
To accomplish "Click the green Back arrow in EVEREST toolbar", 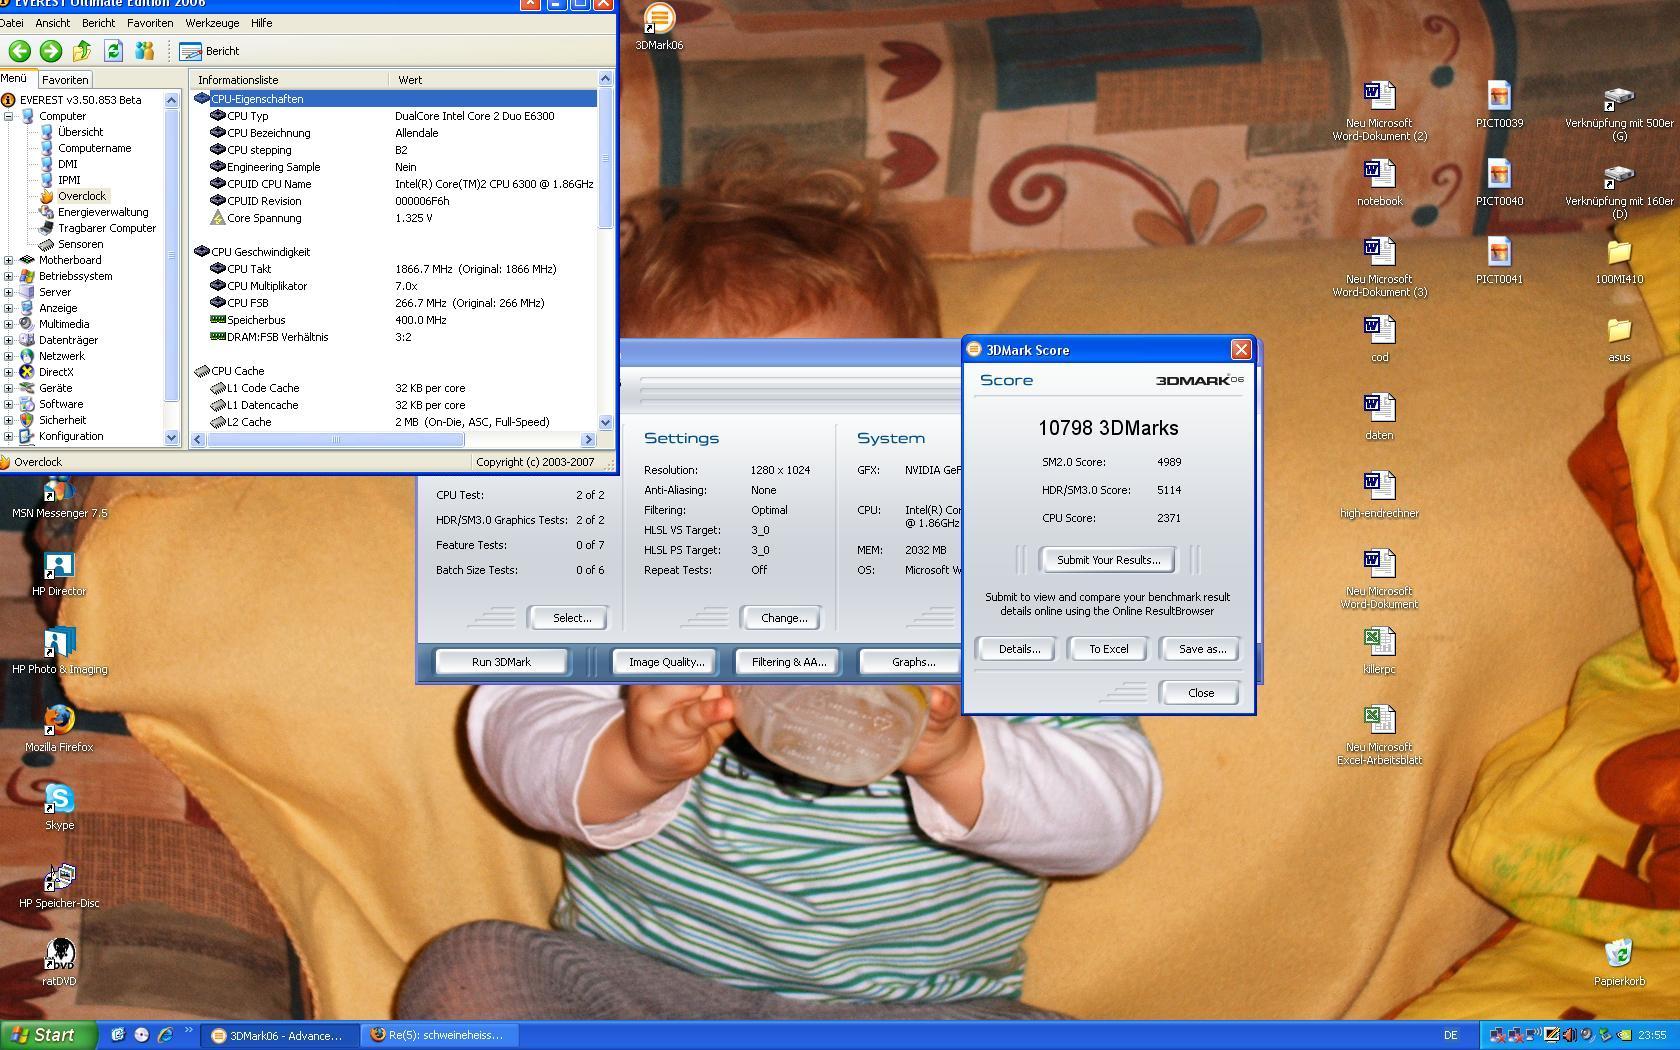I will [19, 50].
